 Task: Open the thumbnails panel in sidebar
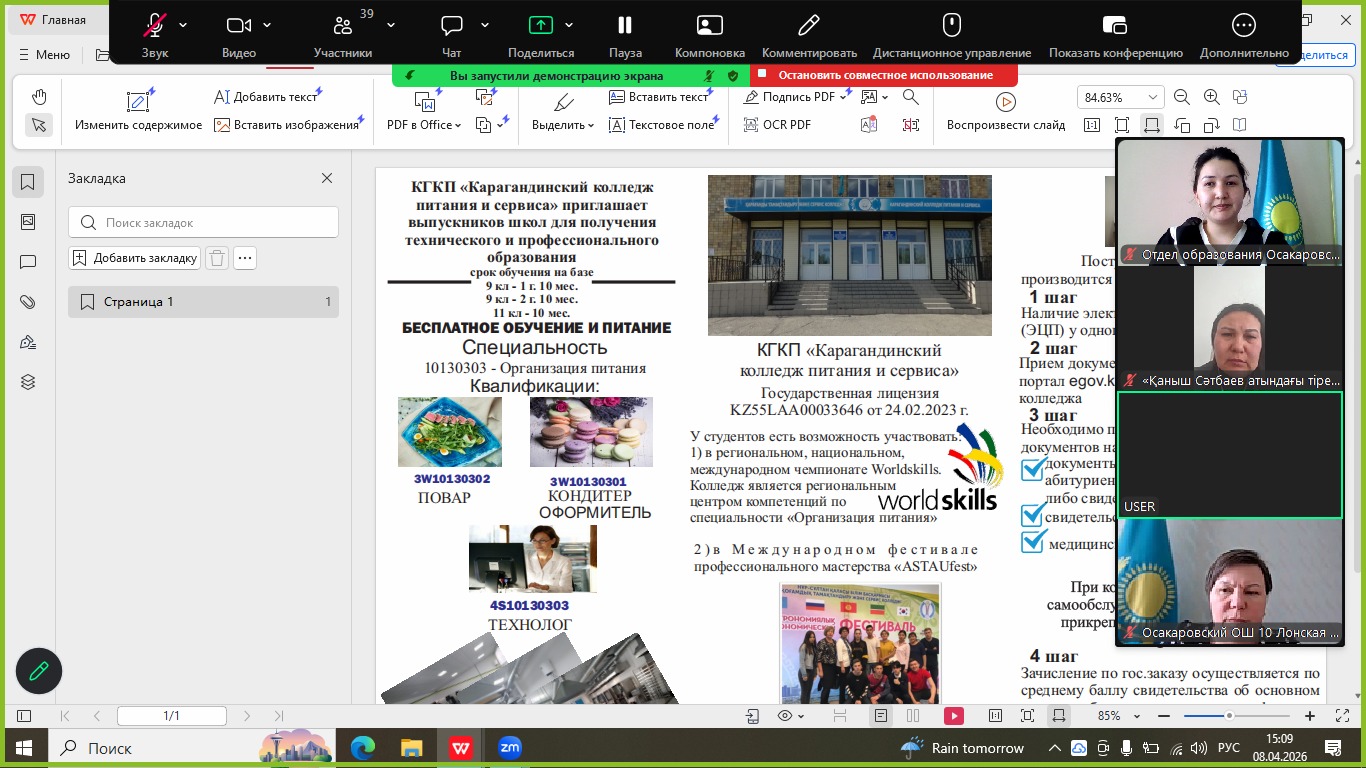point(28,222)
